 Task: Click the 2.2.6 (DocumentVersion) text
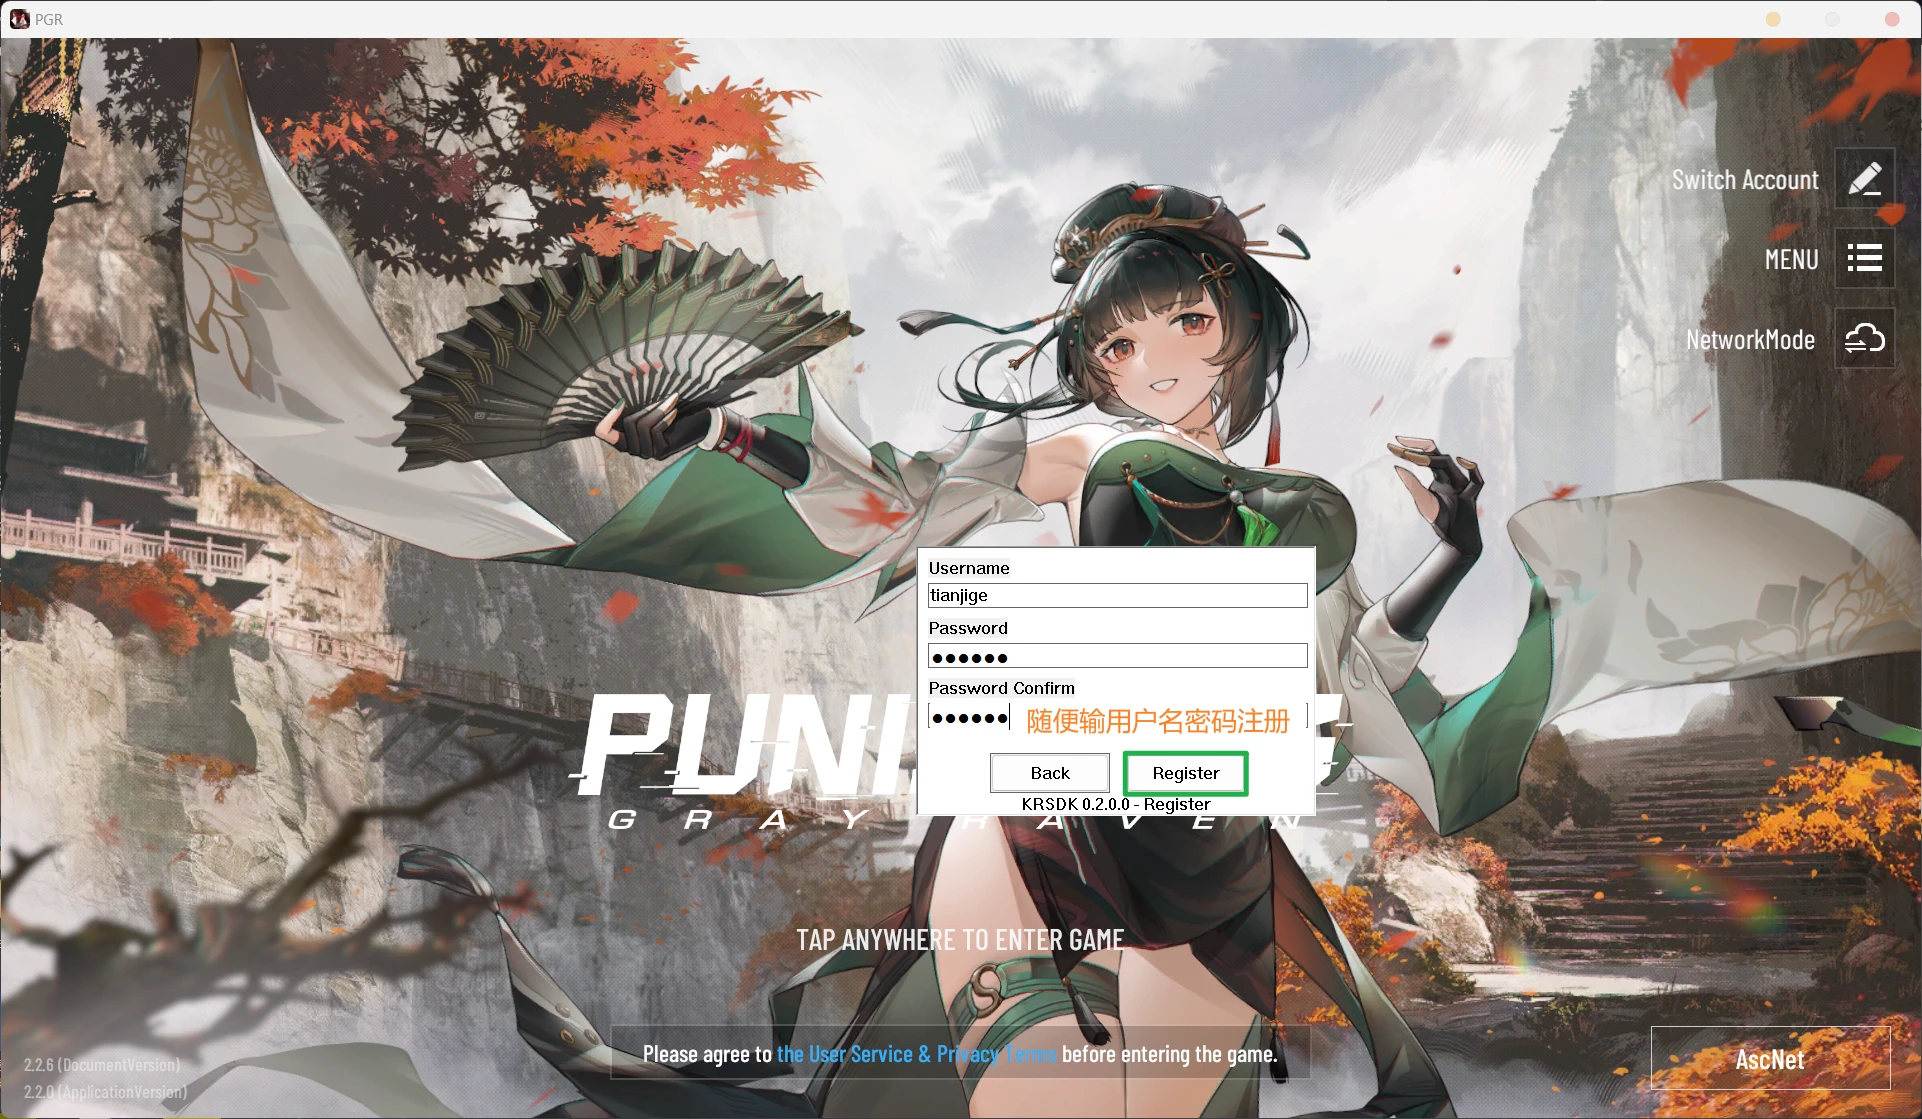click(102, 1065)
